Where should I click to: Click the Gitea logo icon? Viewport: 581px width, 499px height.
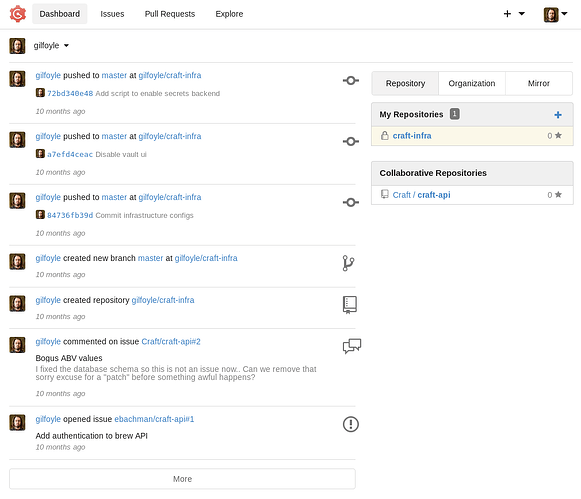[x=17, y=14]
